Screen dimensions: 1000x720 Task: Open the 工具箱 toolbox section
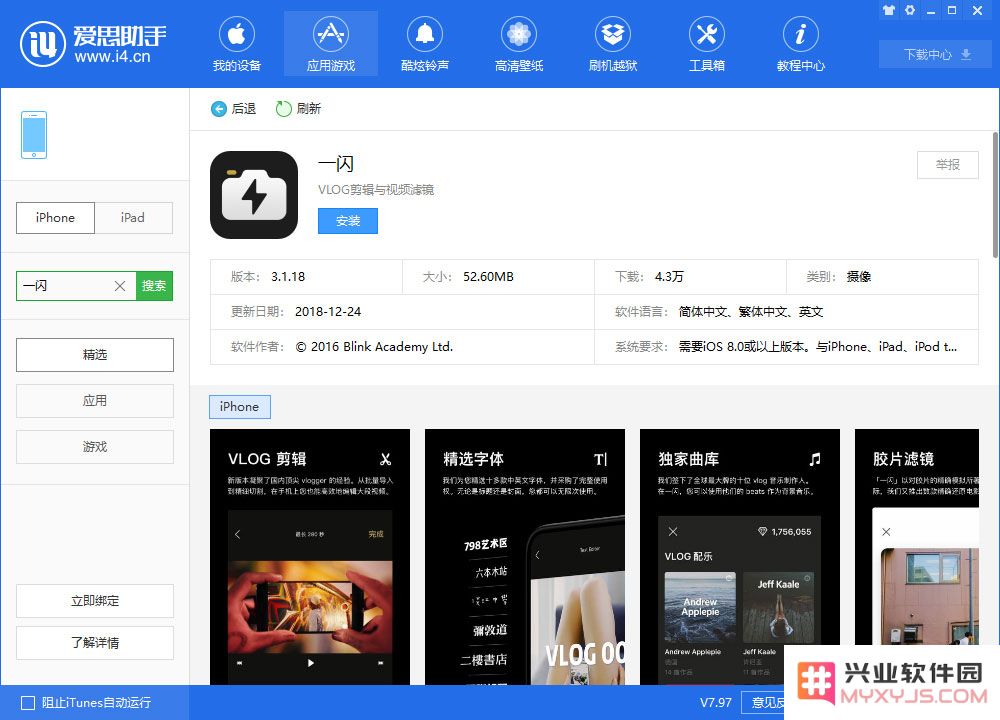(707, 43)
